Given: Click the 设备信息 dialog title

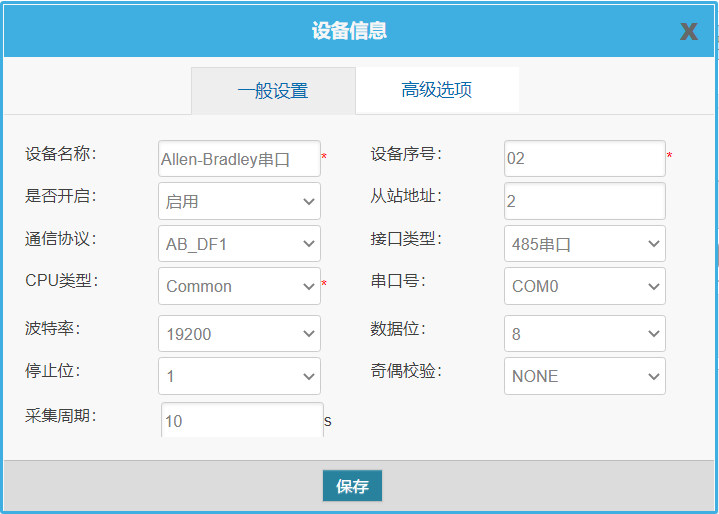Looking at the screenshot, I should (x=349, y=31).
